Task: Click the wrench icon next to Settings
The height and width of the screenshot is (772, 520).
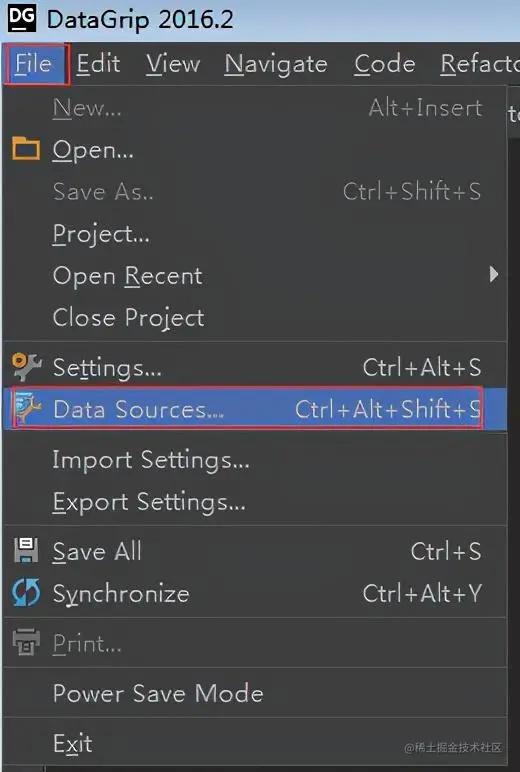Action: click(27, 367)
